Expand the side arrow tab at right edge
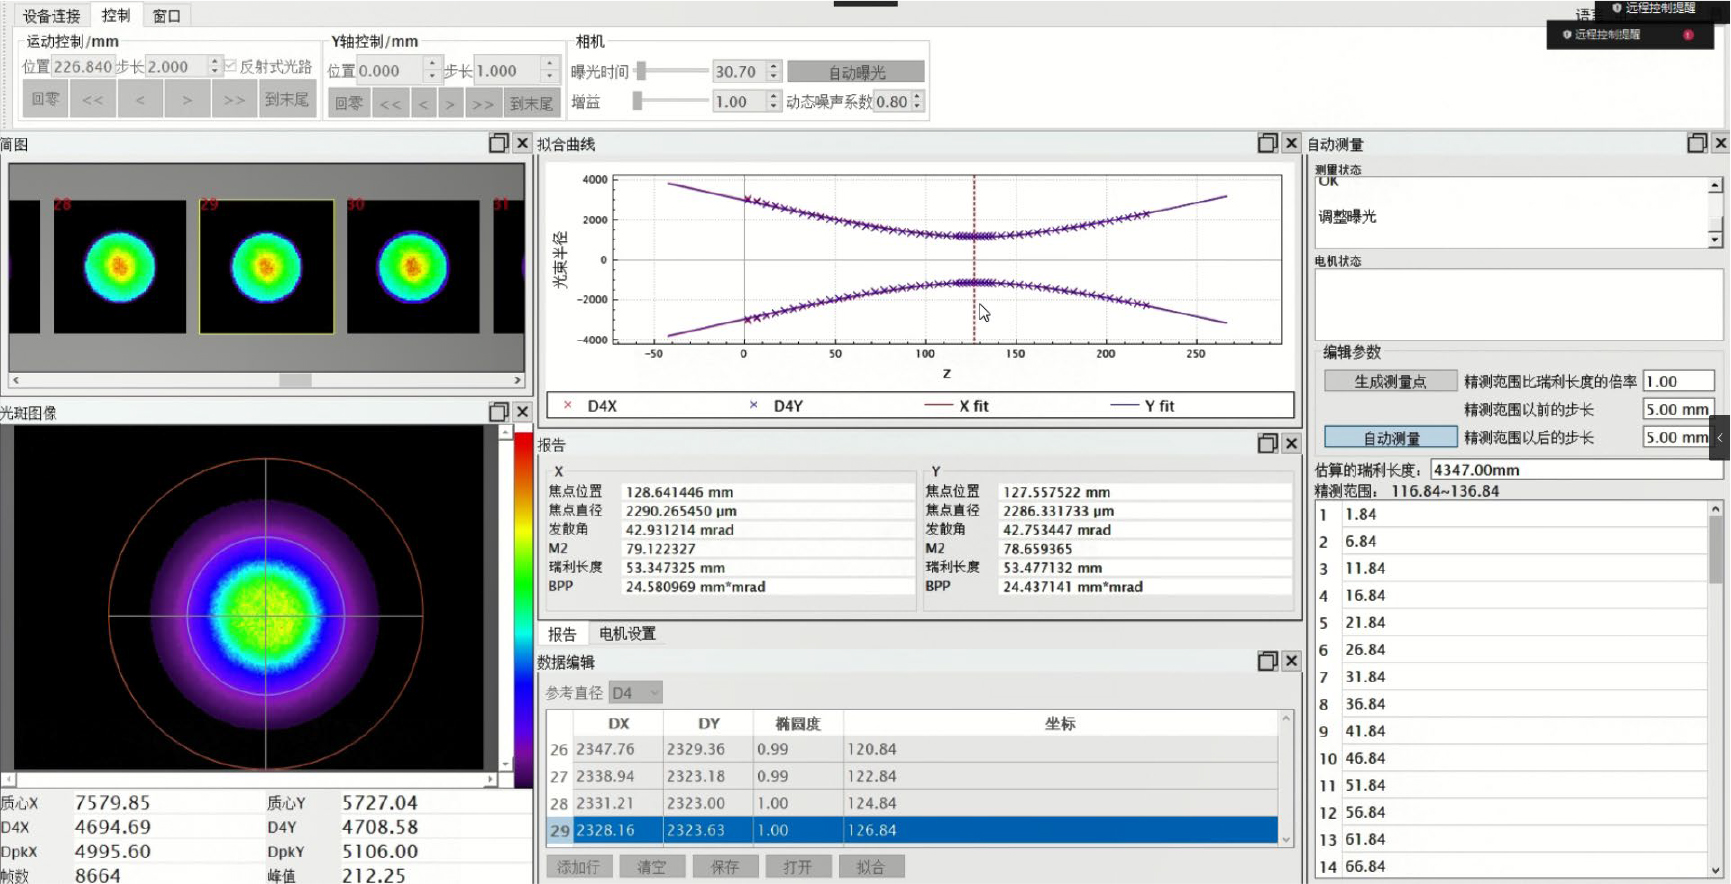1731x884 pixels. pyautogui.click(x=1720, y=438)
